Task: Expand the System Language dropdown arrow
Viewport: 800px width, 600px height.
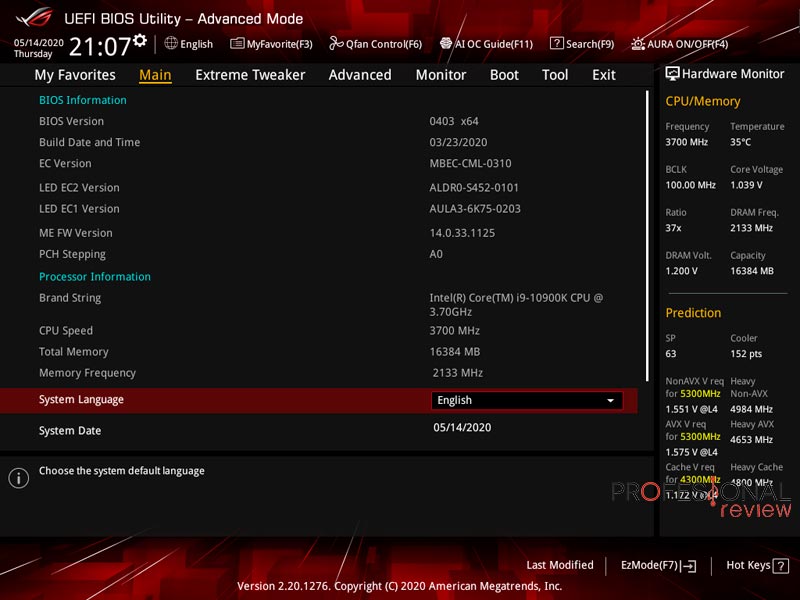Action: 610,401
